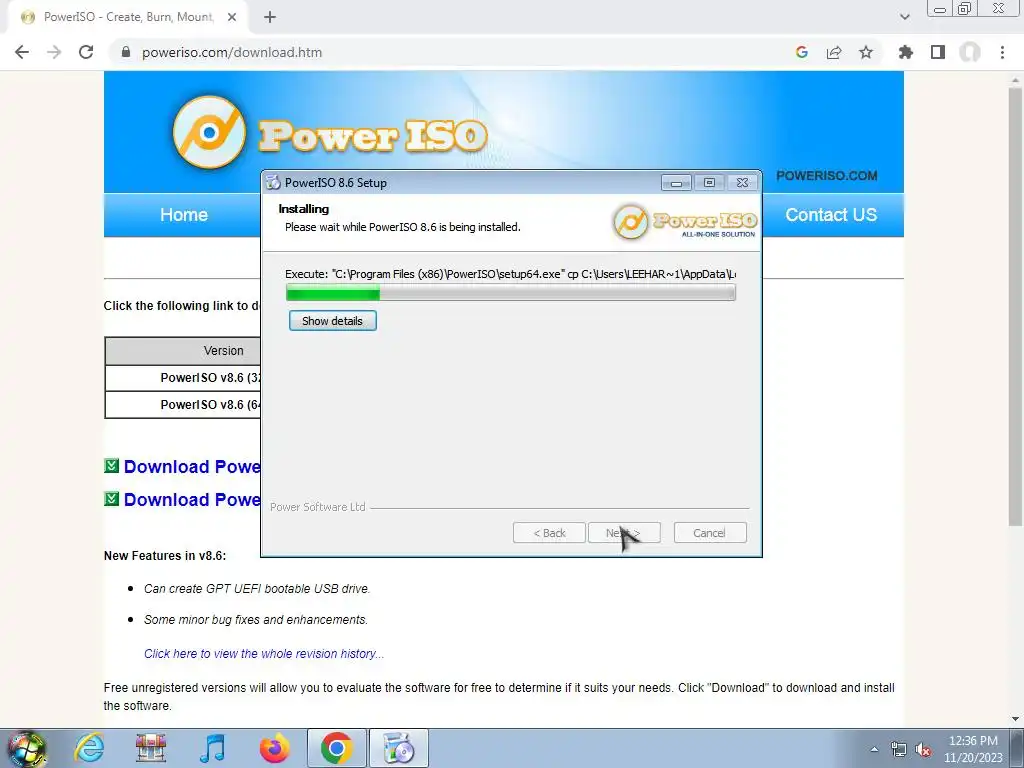The width and height of the screenshot is (1024, 768).
Task: Minimize the Chrome browser window
Action: (940, 9)
